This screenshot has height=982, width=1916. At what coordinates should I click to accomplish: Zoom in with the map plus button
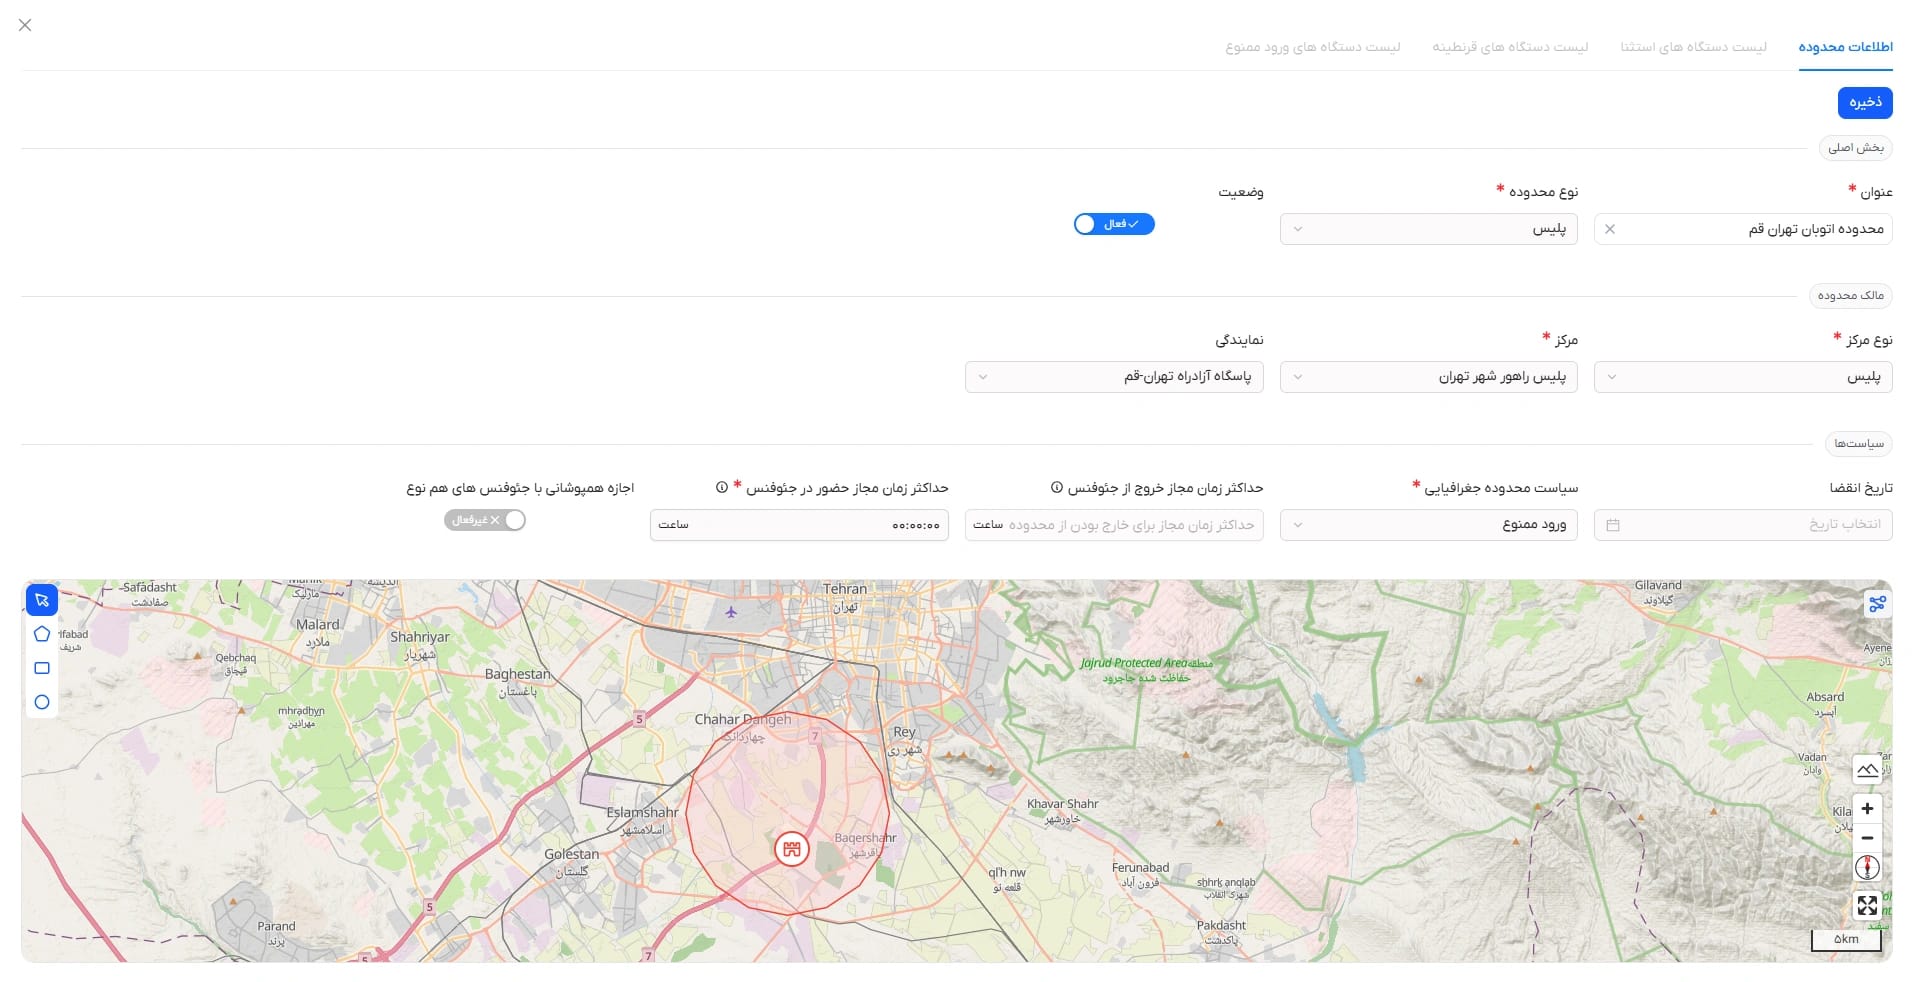(x=1867, y=808)
